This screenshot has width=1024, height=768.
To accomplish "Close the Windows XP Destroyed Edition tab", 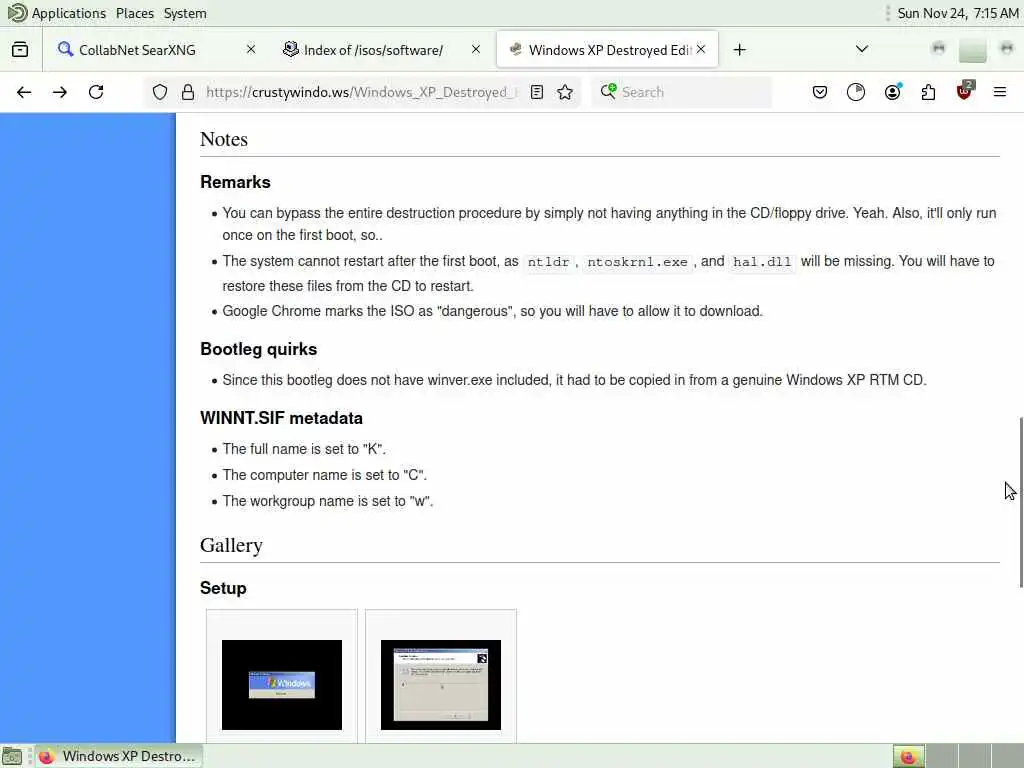I will [701, 50].
